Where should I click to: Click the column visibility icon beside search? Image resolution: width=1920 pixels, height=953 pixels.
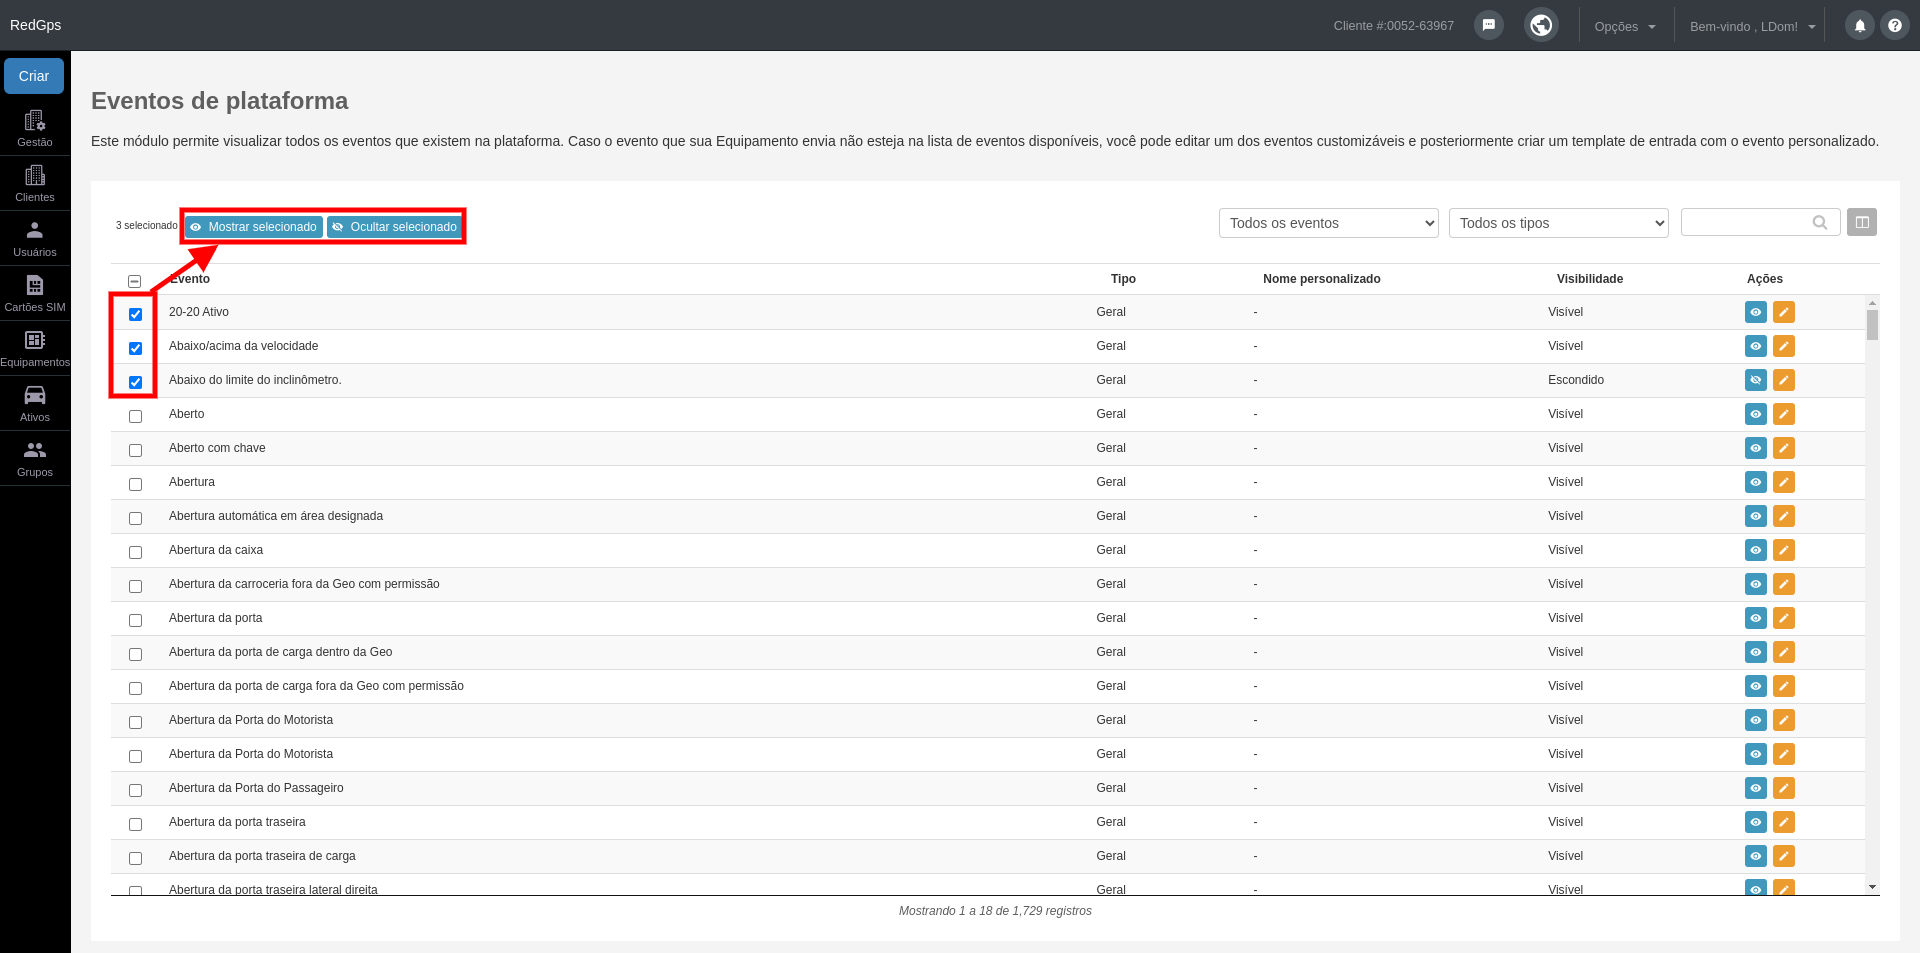(1862, 222)
